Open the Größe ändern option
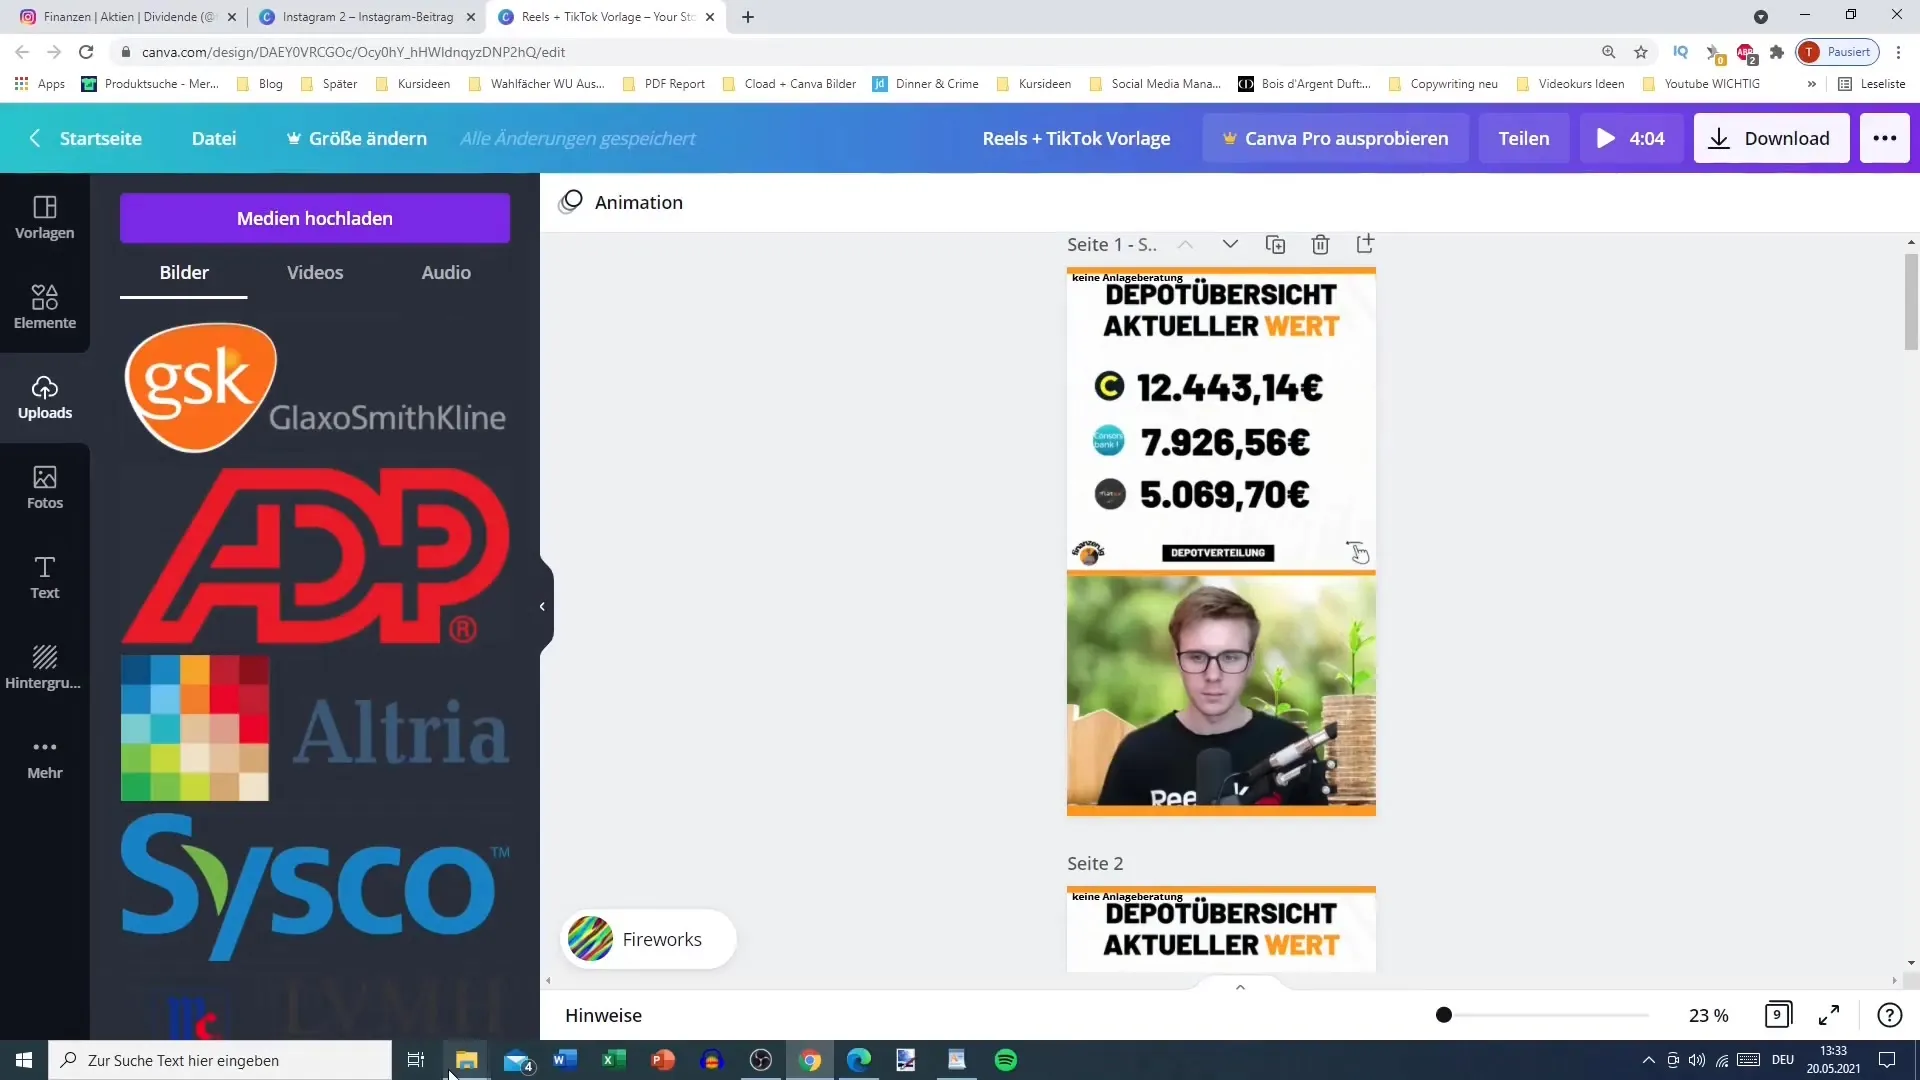This screenshot has width=1920, height=1080. [357, 138]
